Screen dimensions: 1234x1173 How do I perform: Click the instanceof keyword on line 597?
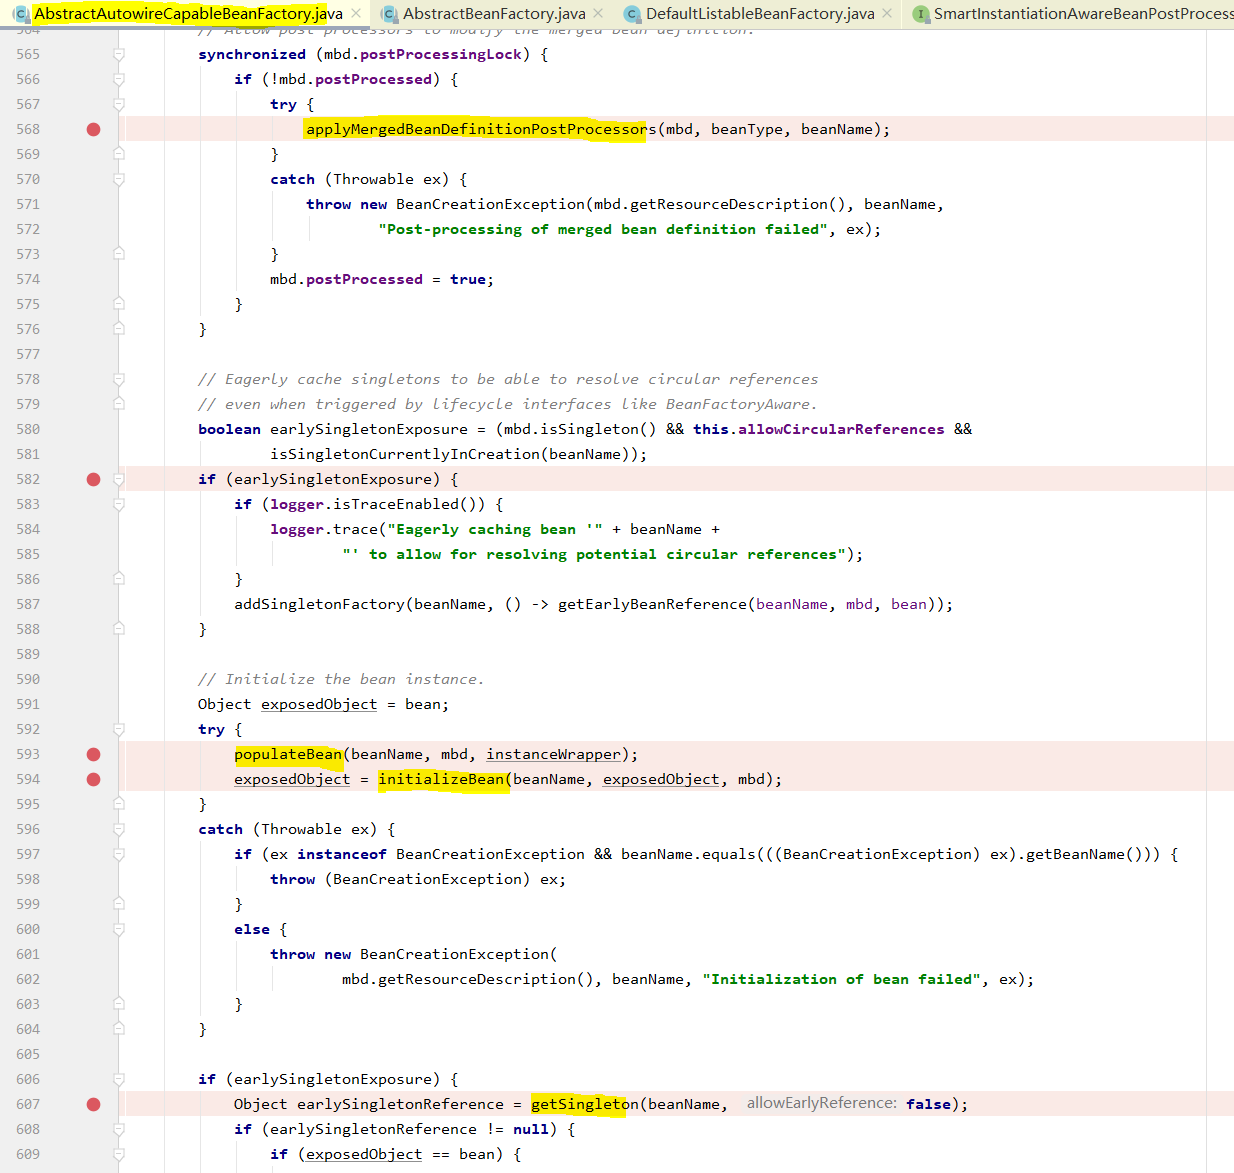[x=341, y=854]
